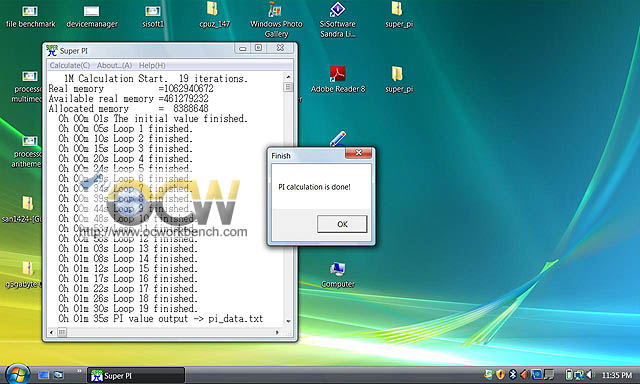Open the devicemanager desktop shortcut

click(92, 16)
